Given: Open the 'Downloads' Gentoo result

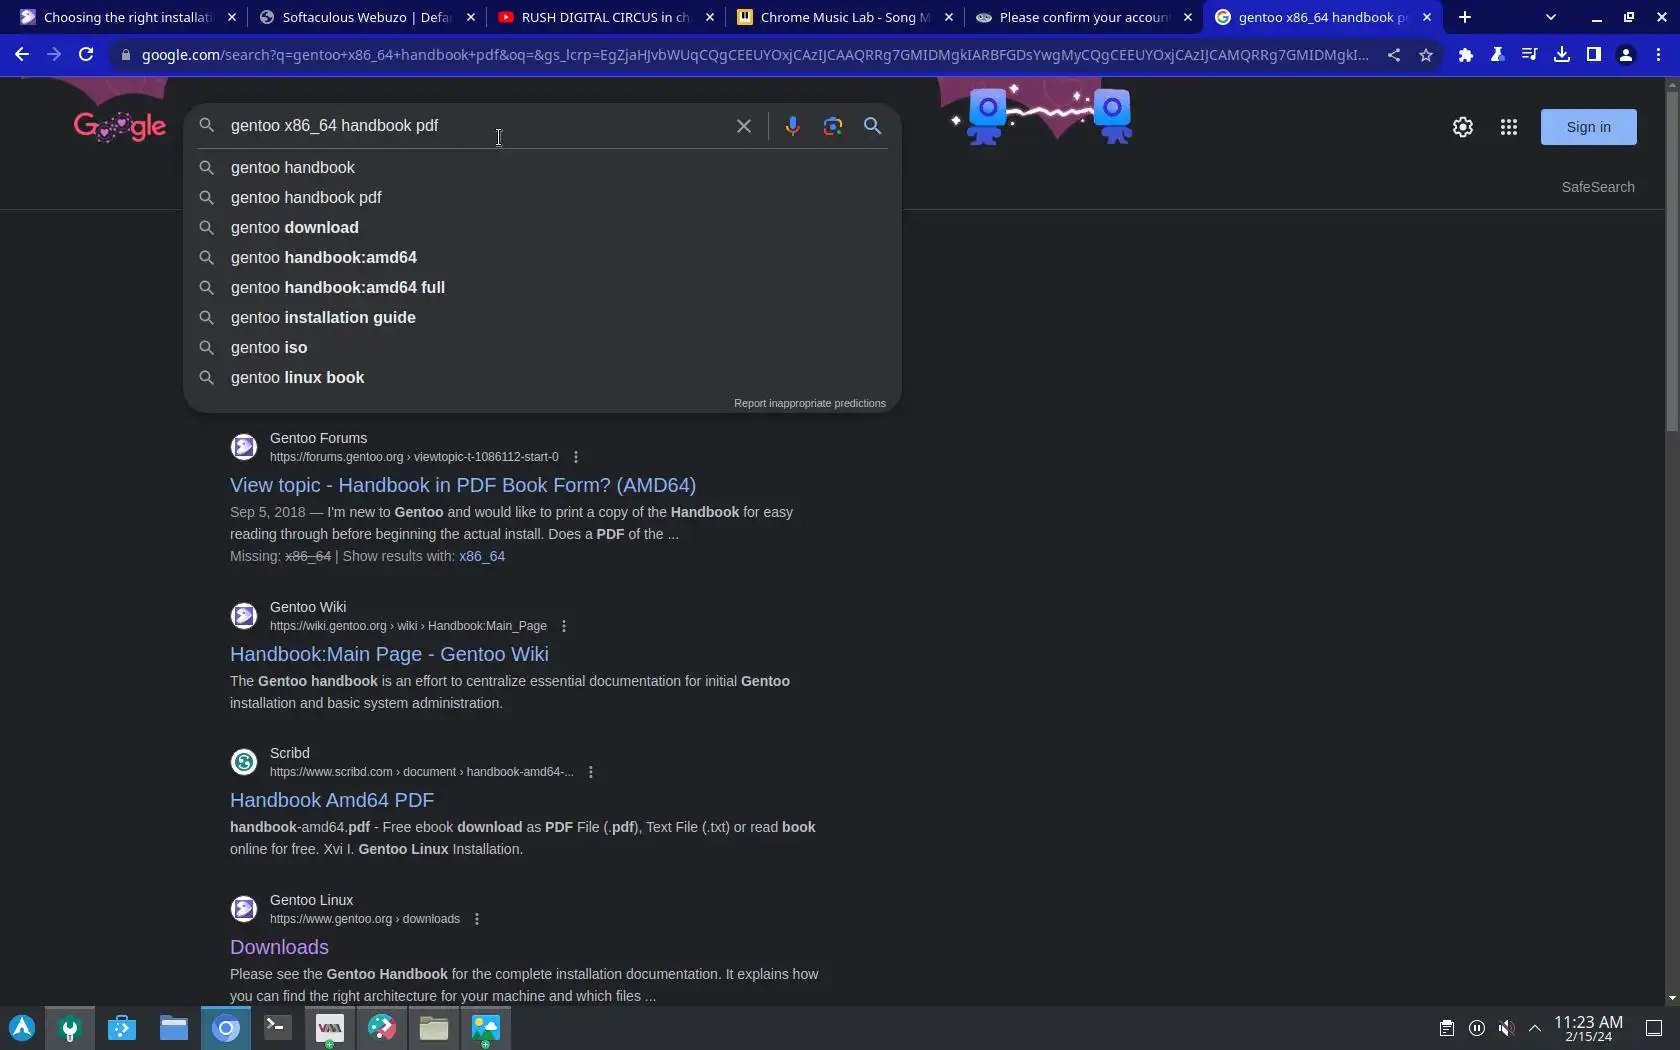Looking at the screenshot, I should click(x=279, y=947).
